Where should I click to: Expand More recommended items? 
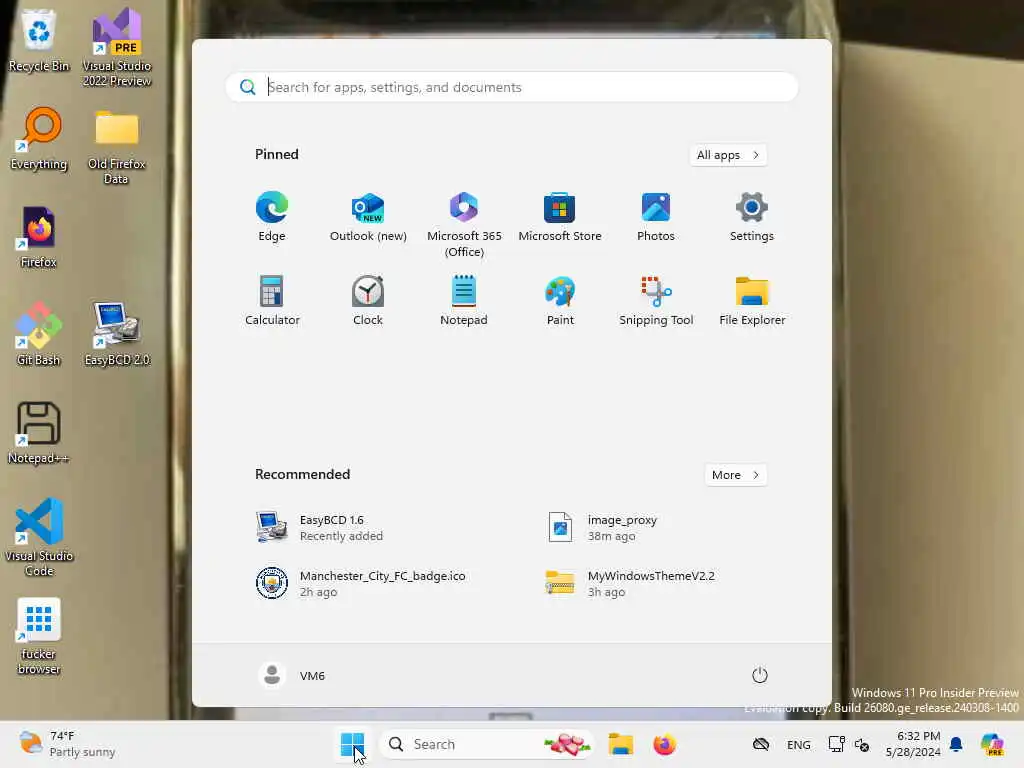pos(735,475)
